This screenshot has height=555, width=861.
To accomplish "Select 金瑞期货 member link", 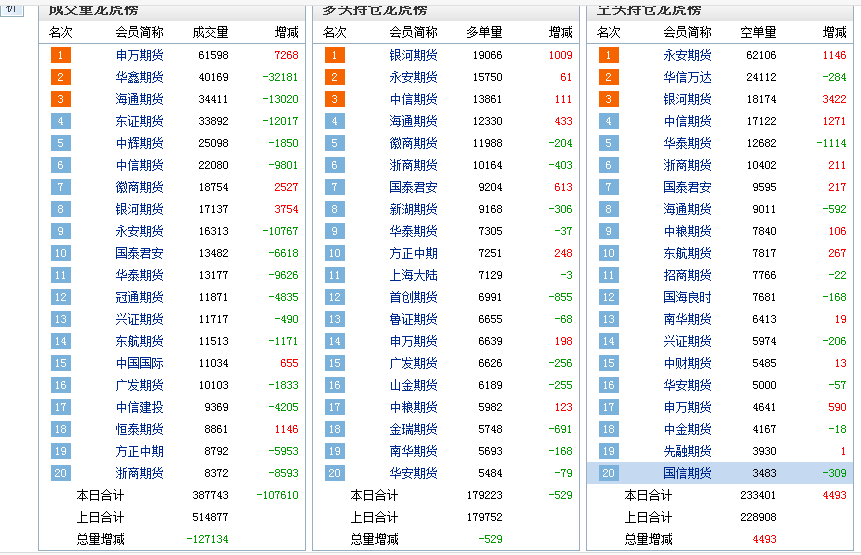I will [413, 429].
